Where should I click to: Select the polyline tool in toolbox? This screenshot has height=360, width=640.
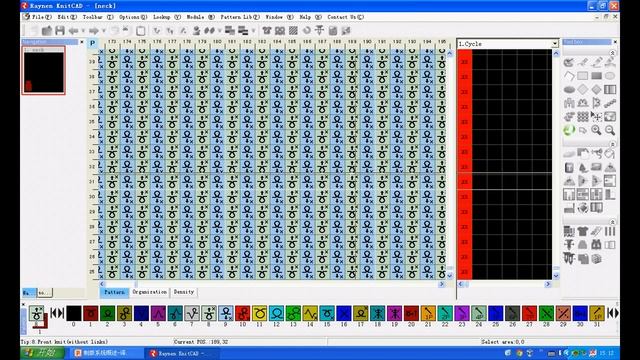(569, 76)
